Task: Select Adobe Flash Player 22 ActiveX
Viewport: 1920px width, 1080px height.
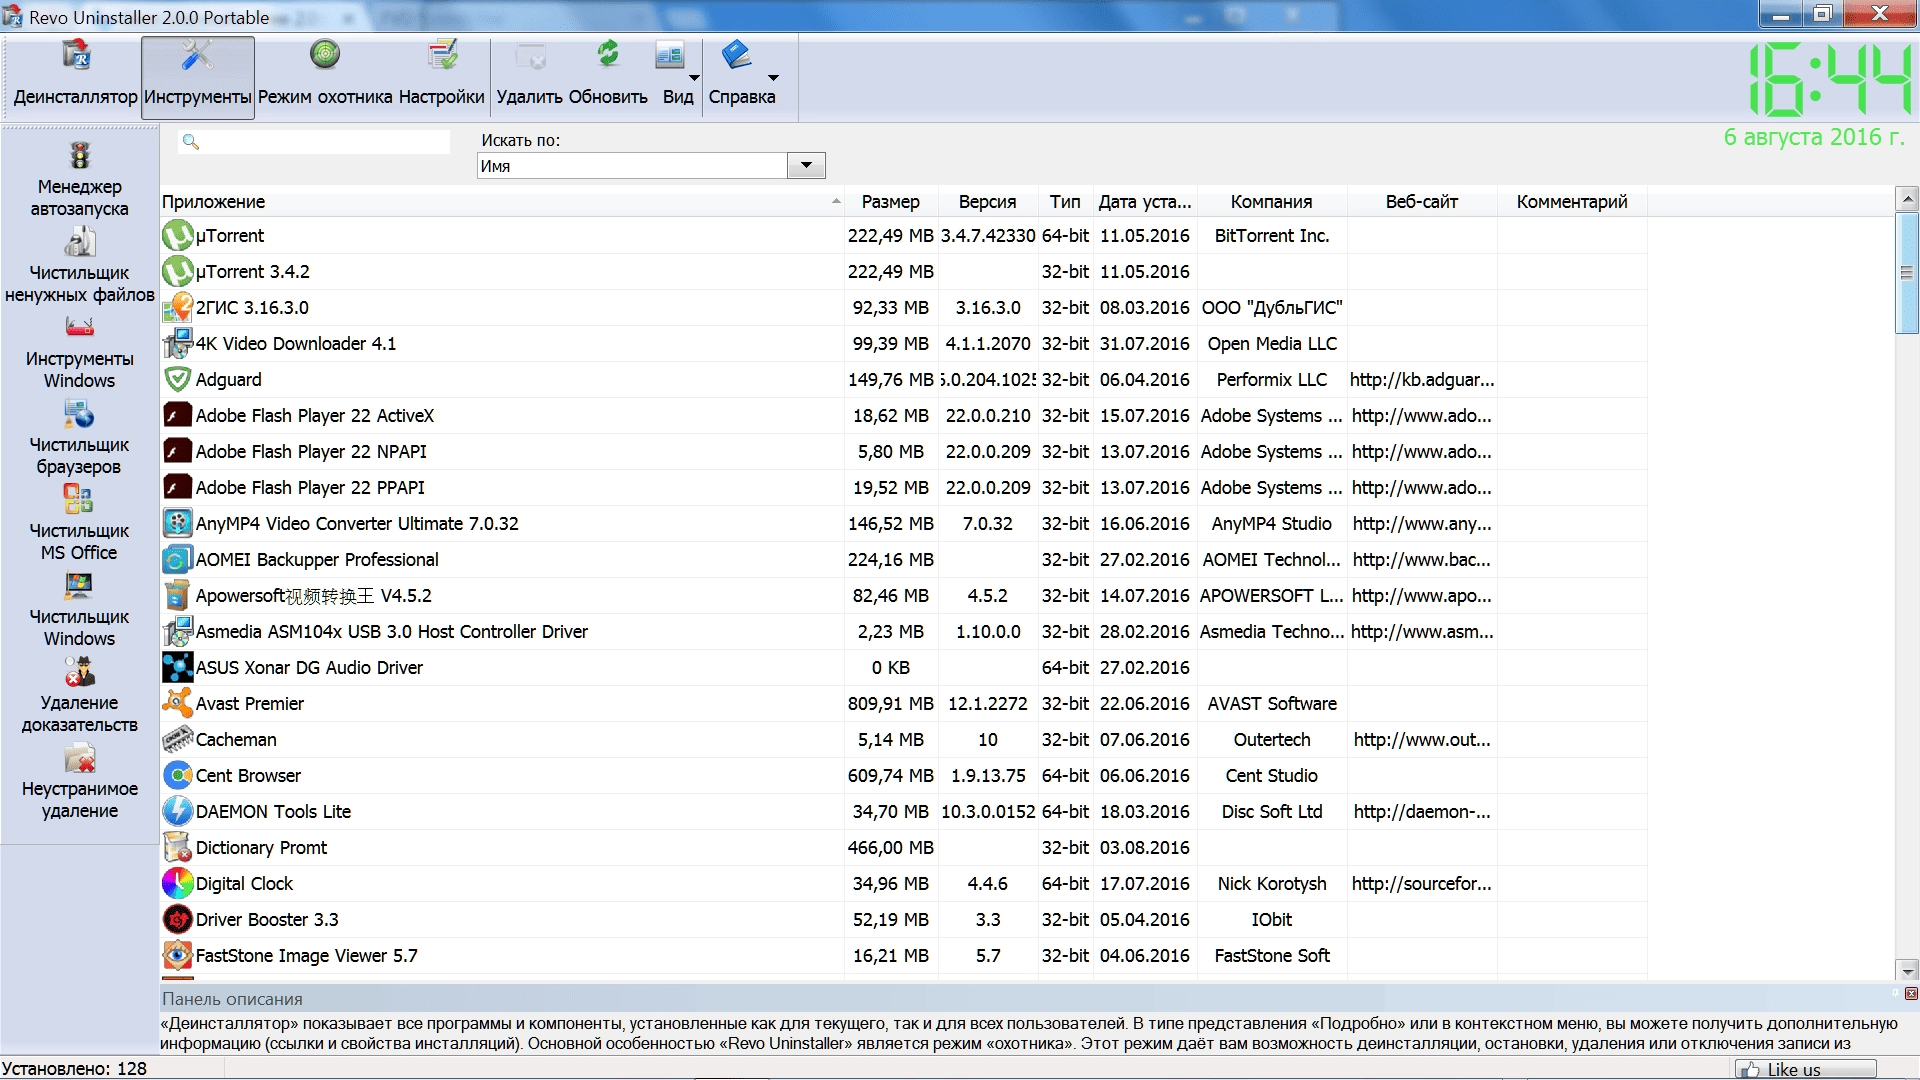Action: click(904, 416)
